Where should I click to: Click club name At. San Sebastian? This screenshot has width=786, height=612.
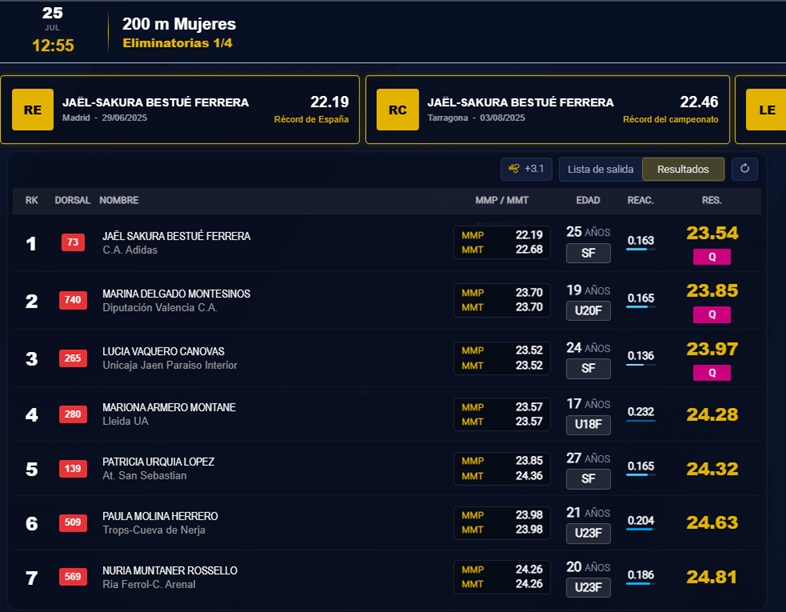point(144,476)
